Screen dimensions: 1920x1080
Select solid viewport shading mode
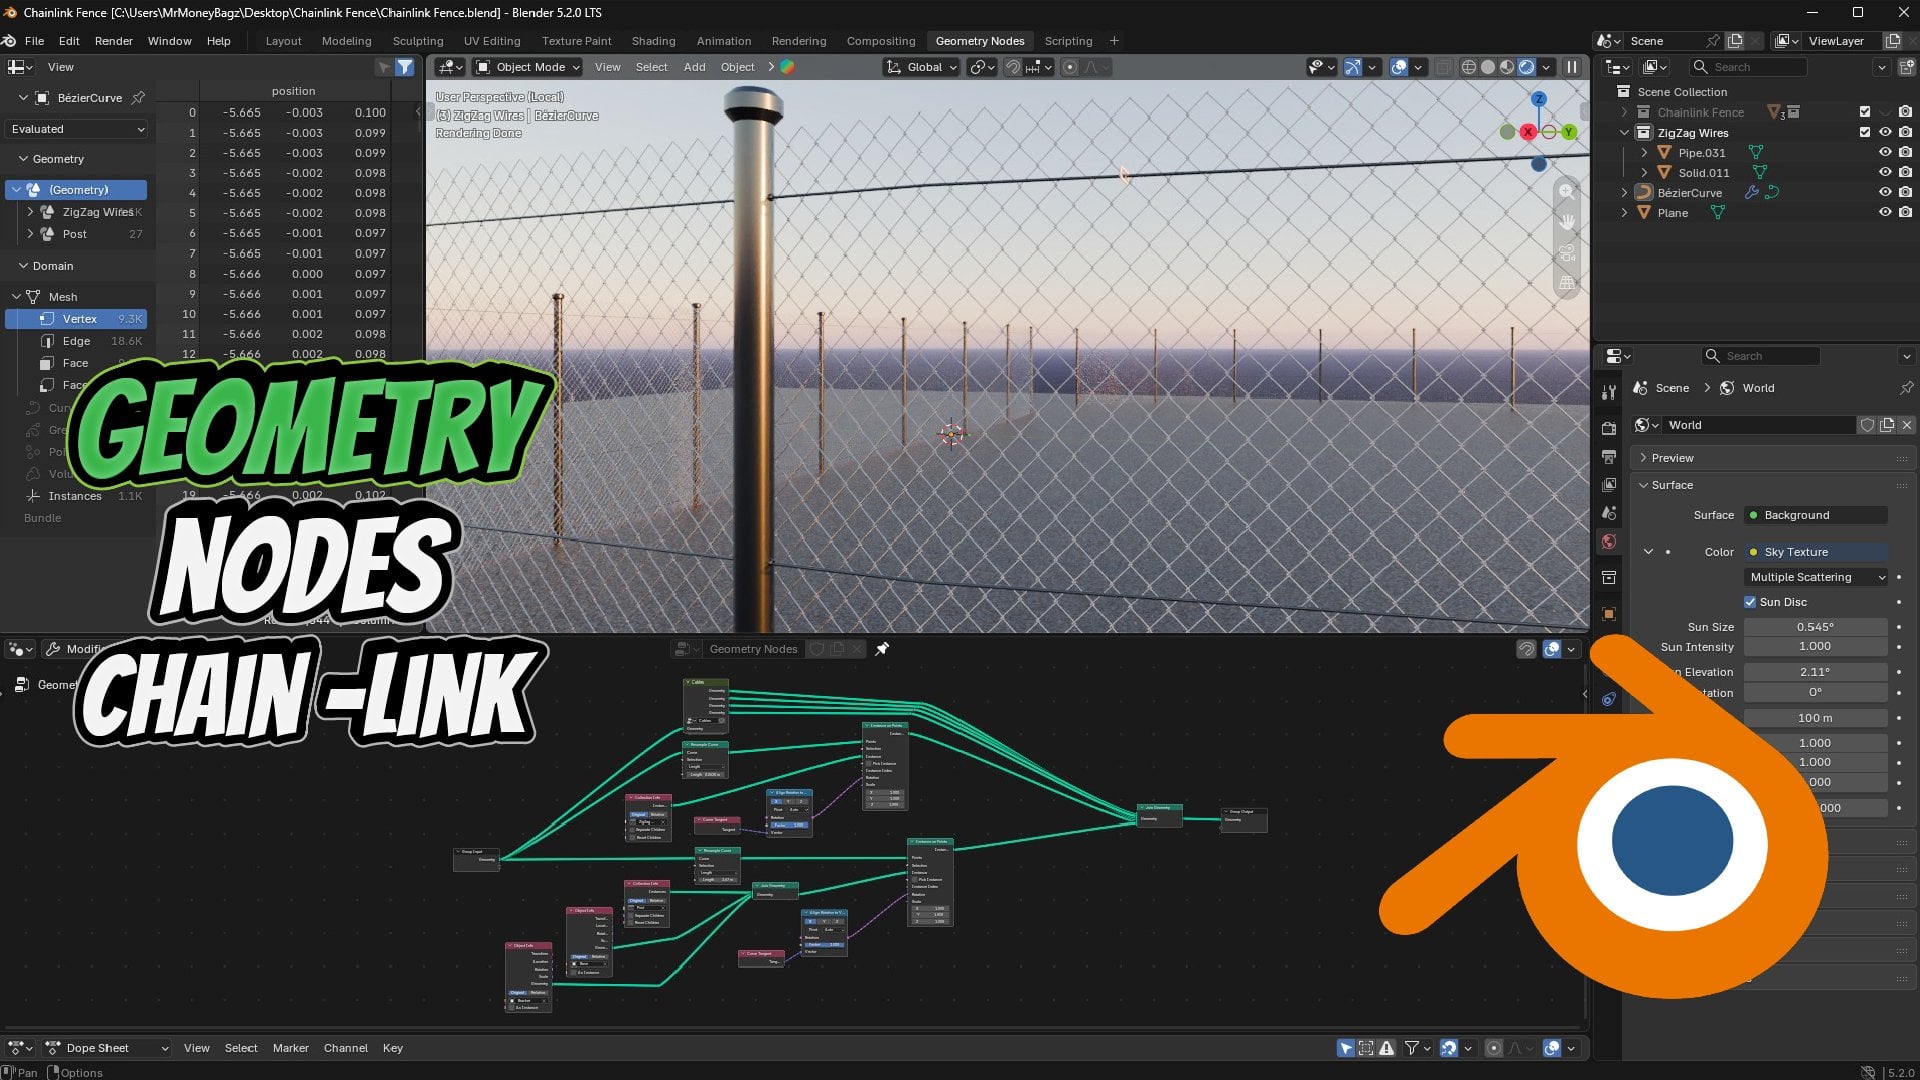click(x=1488, y=67)
